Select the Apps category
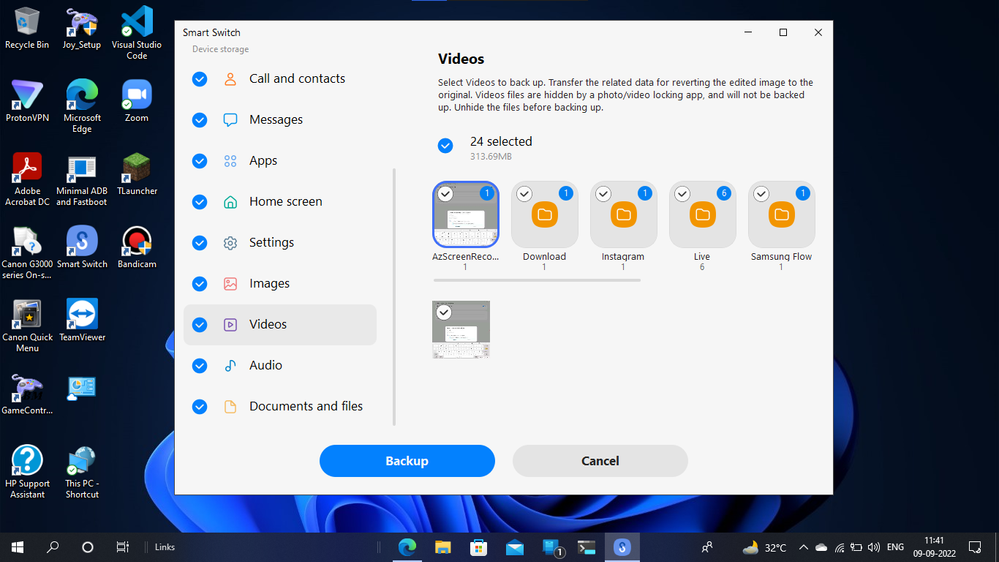Viewport: 999px width, 562px height. tap(280, 161)
